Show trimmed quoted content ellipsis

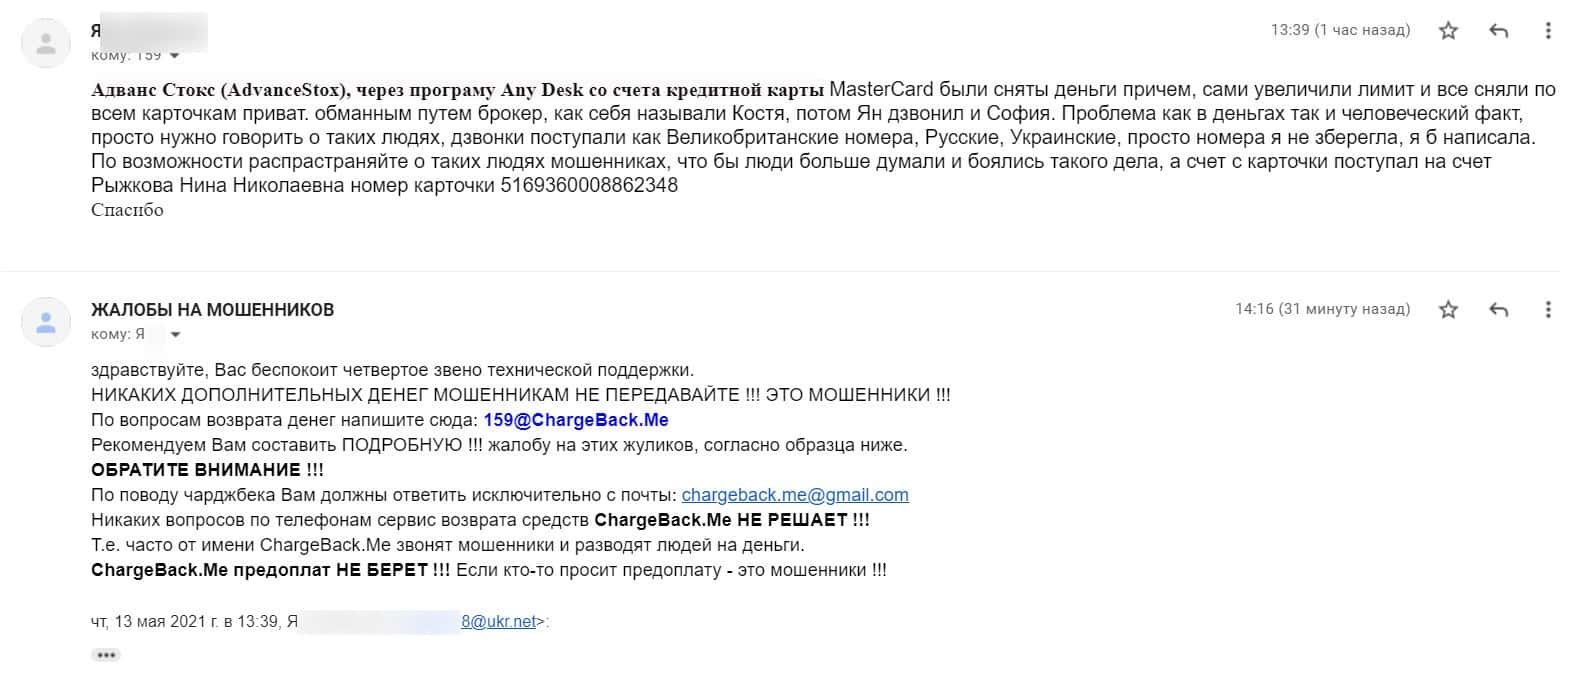click(x=106, y=655)
